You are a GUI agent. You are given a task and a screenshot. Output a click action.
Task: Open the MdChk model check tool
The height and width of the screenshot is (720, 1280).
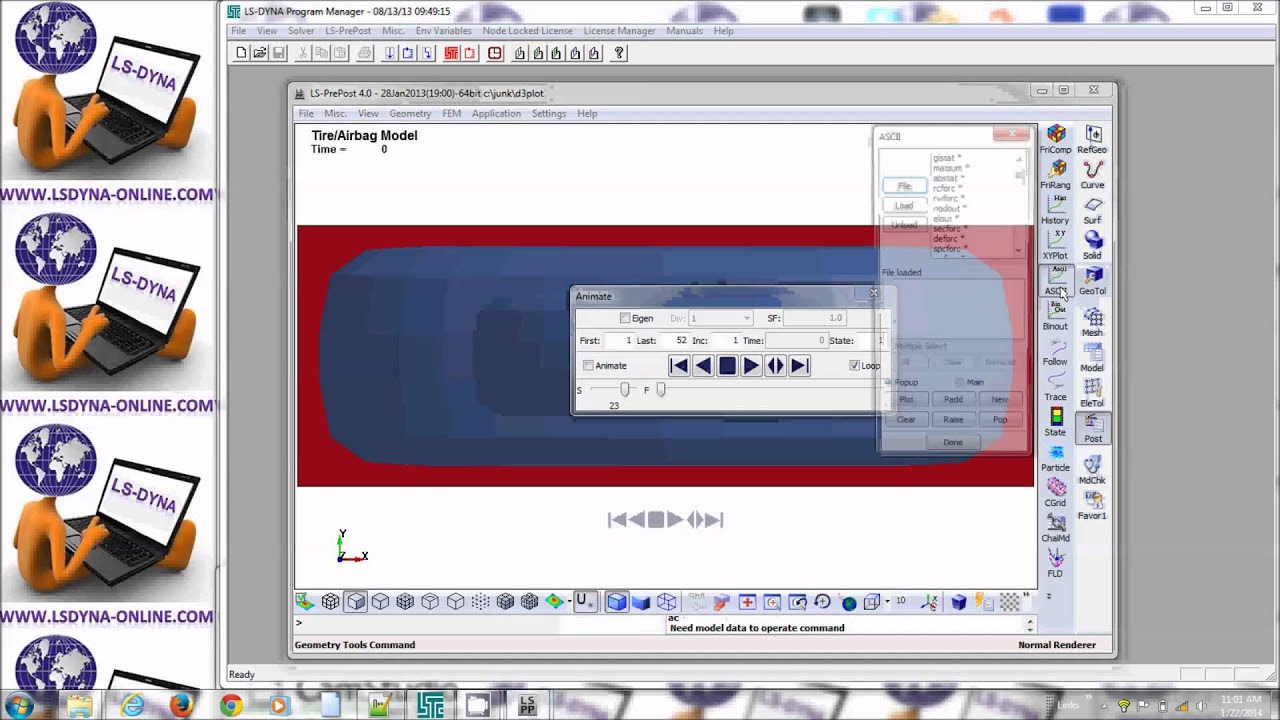coord(1092,469)
